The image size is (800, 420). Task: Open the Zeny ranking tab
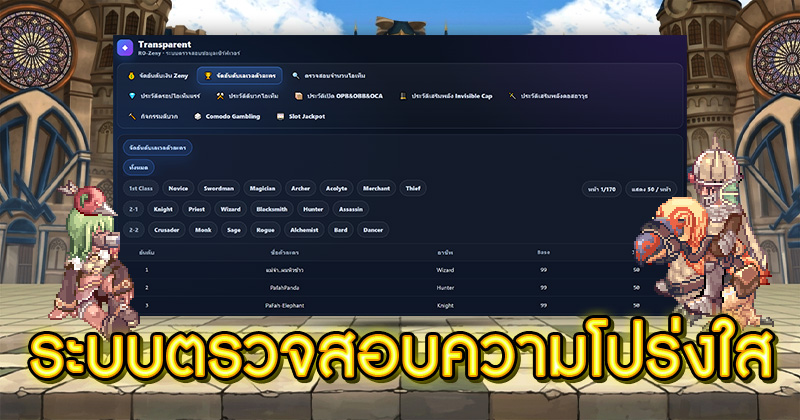pos(158,76)
